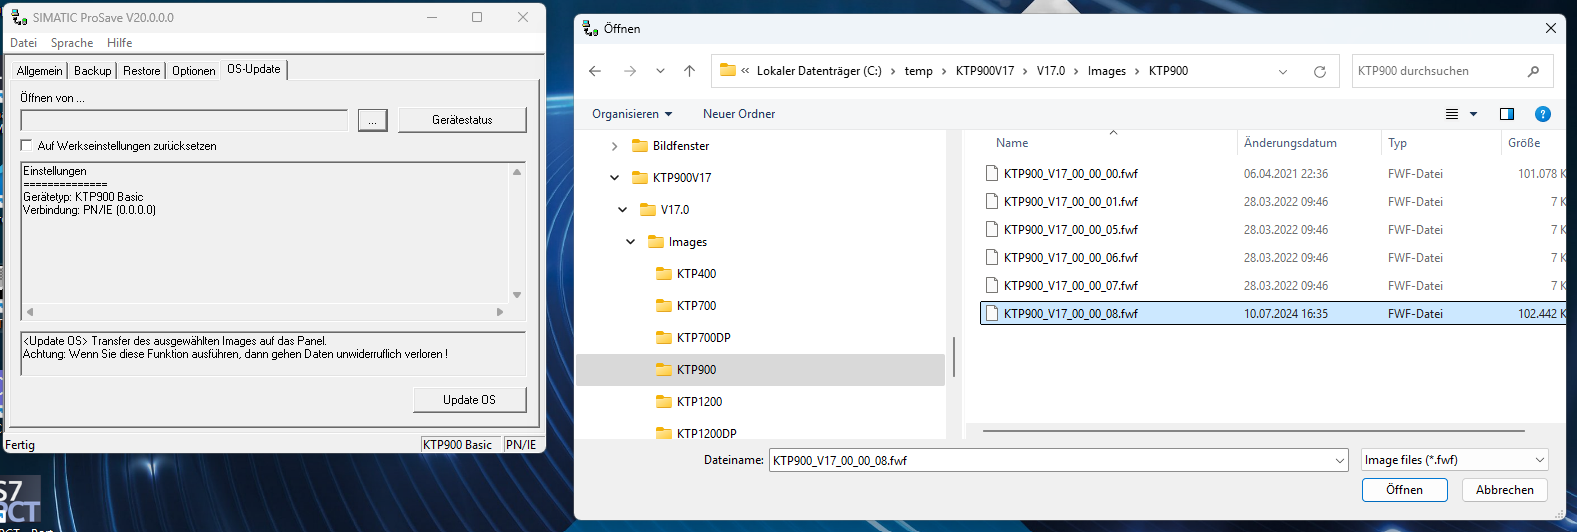Click file icon of KTP900_V17_00_00_00.fwf
Screen dimensions: 1577x532
[x=992, y=173]
